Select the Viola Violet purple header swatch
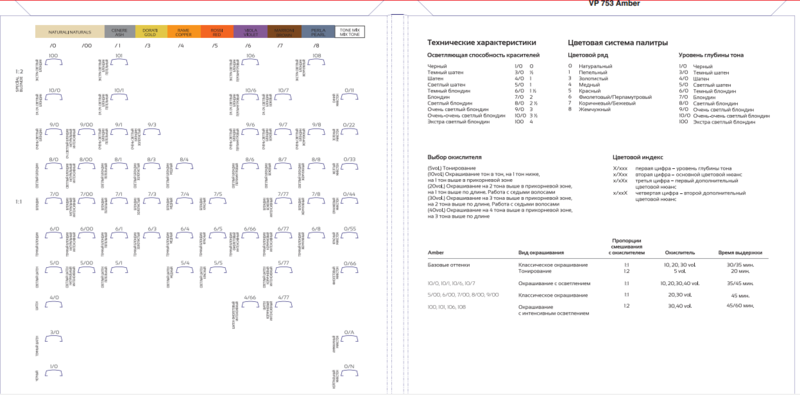800x395 pixels. coord(250,32)
